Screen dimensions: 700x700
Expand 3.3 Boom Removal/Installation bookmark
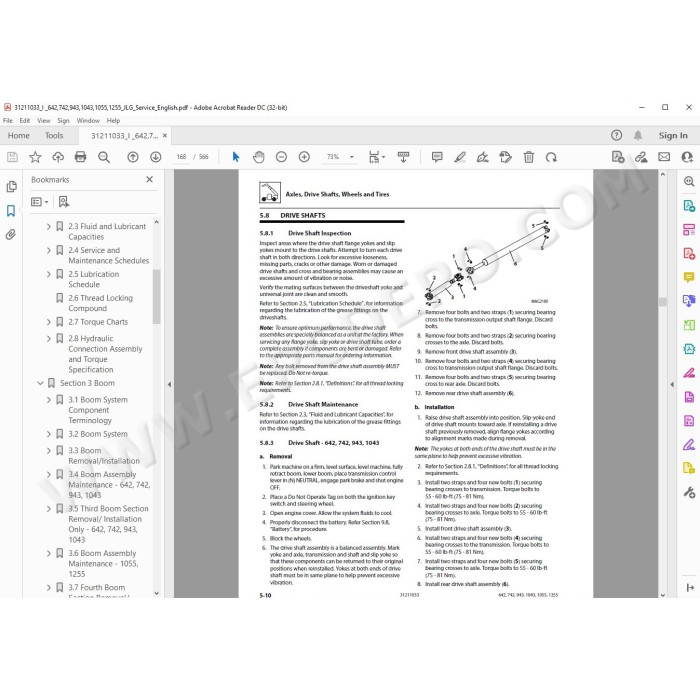tap(48, 450)
